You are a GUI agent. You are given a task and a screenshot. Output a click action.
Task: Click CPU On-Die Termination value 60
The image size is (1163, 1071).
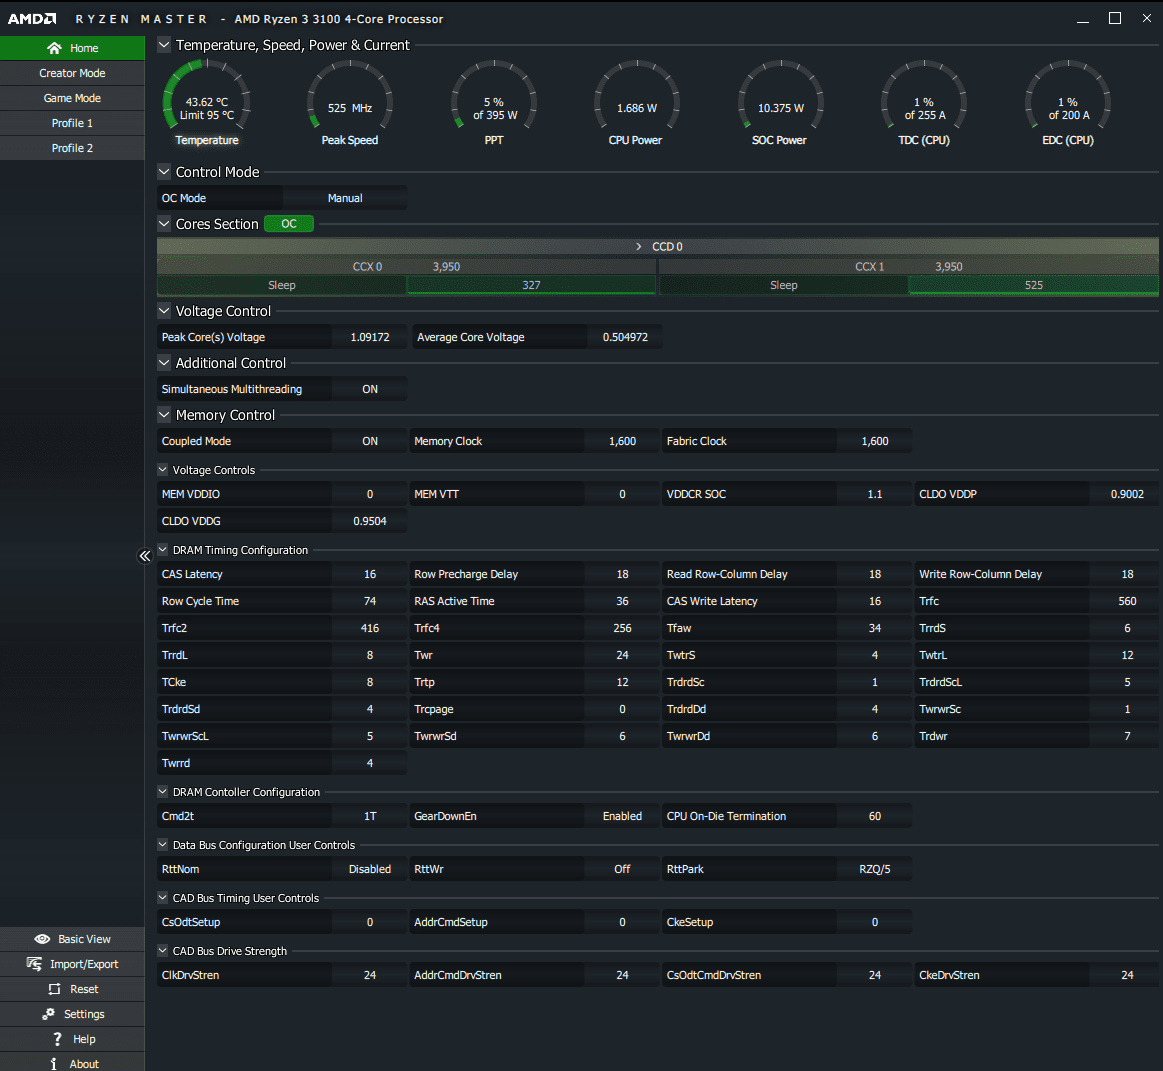click(x=874, y=816)
